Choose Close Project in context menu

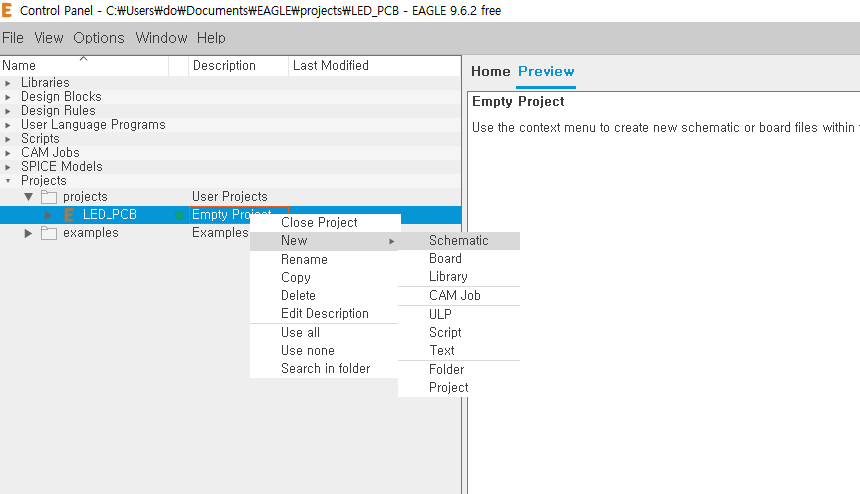point(325,223)
